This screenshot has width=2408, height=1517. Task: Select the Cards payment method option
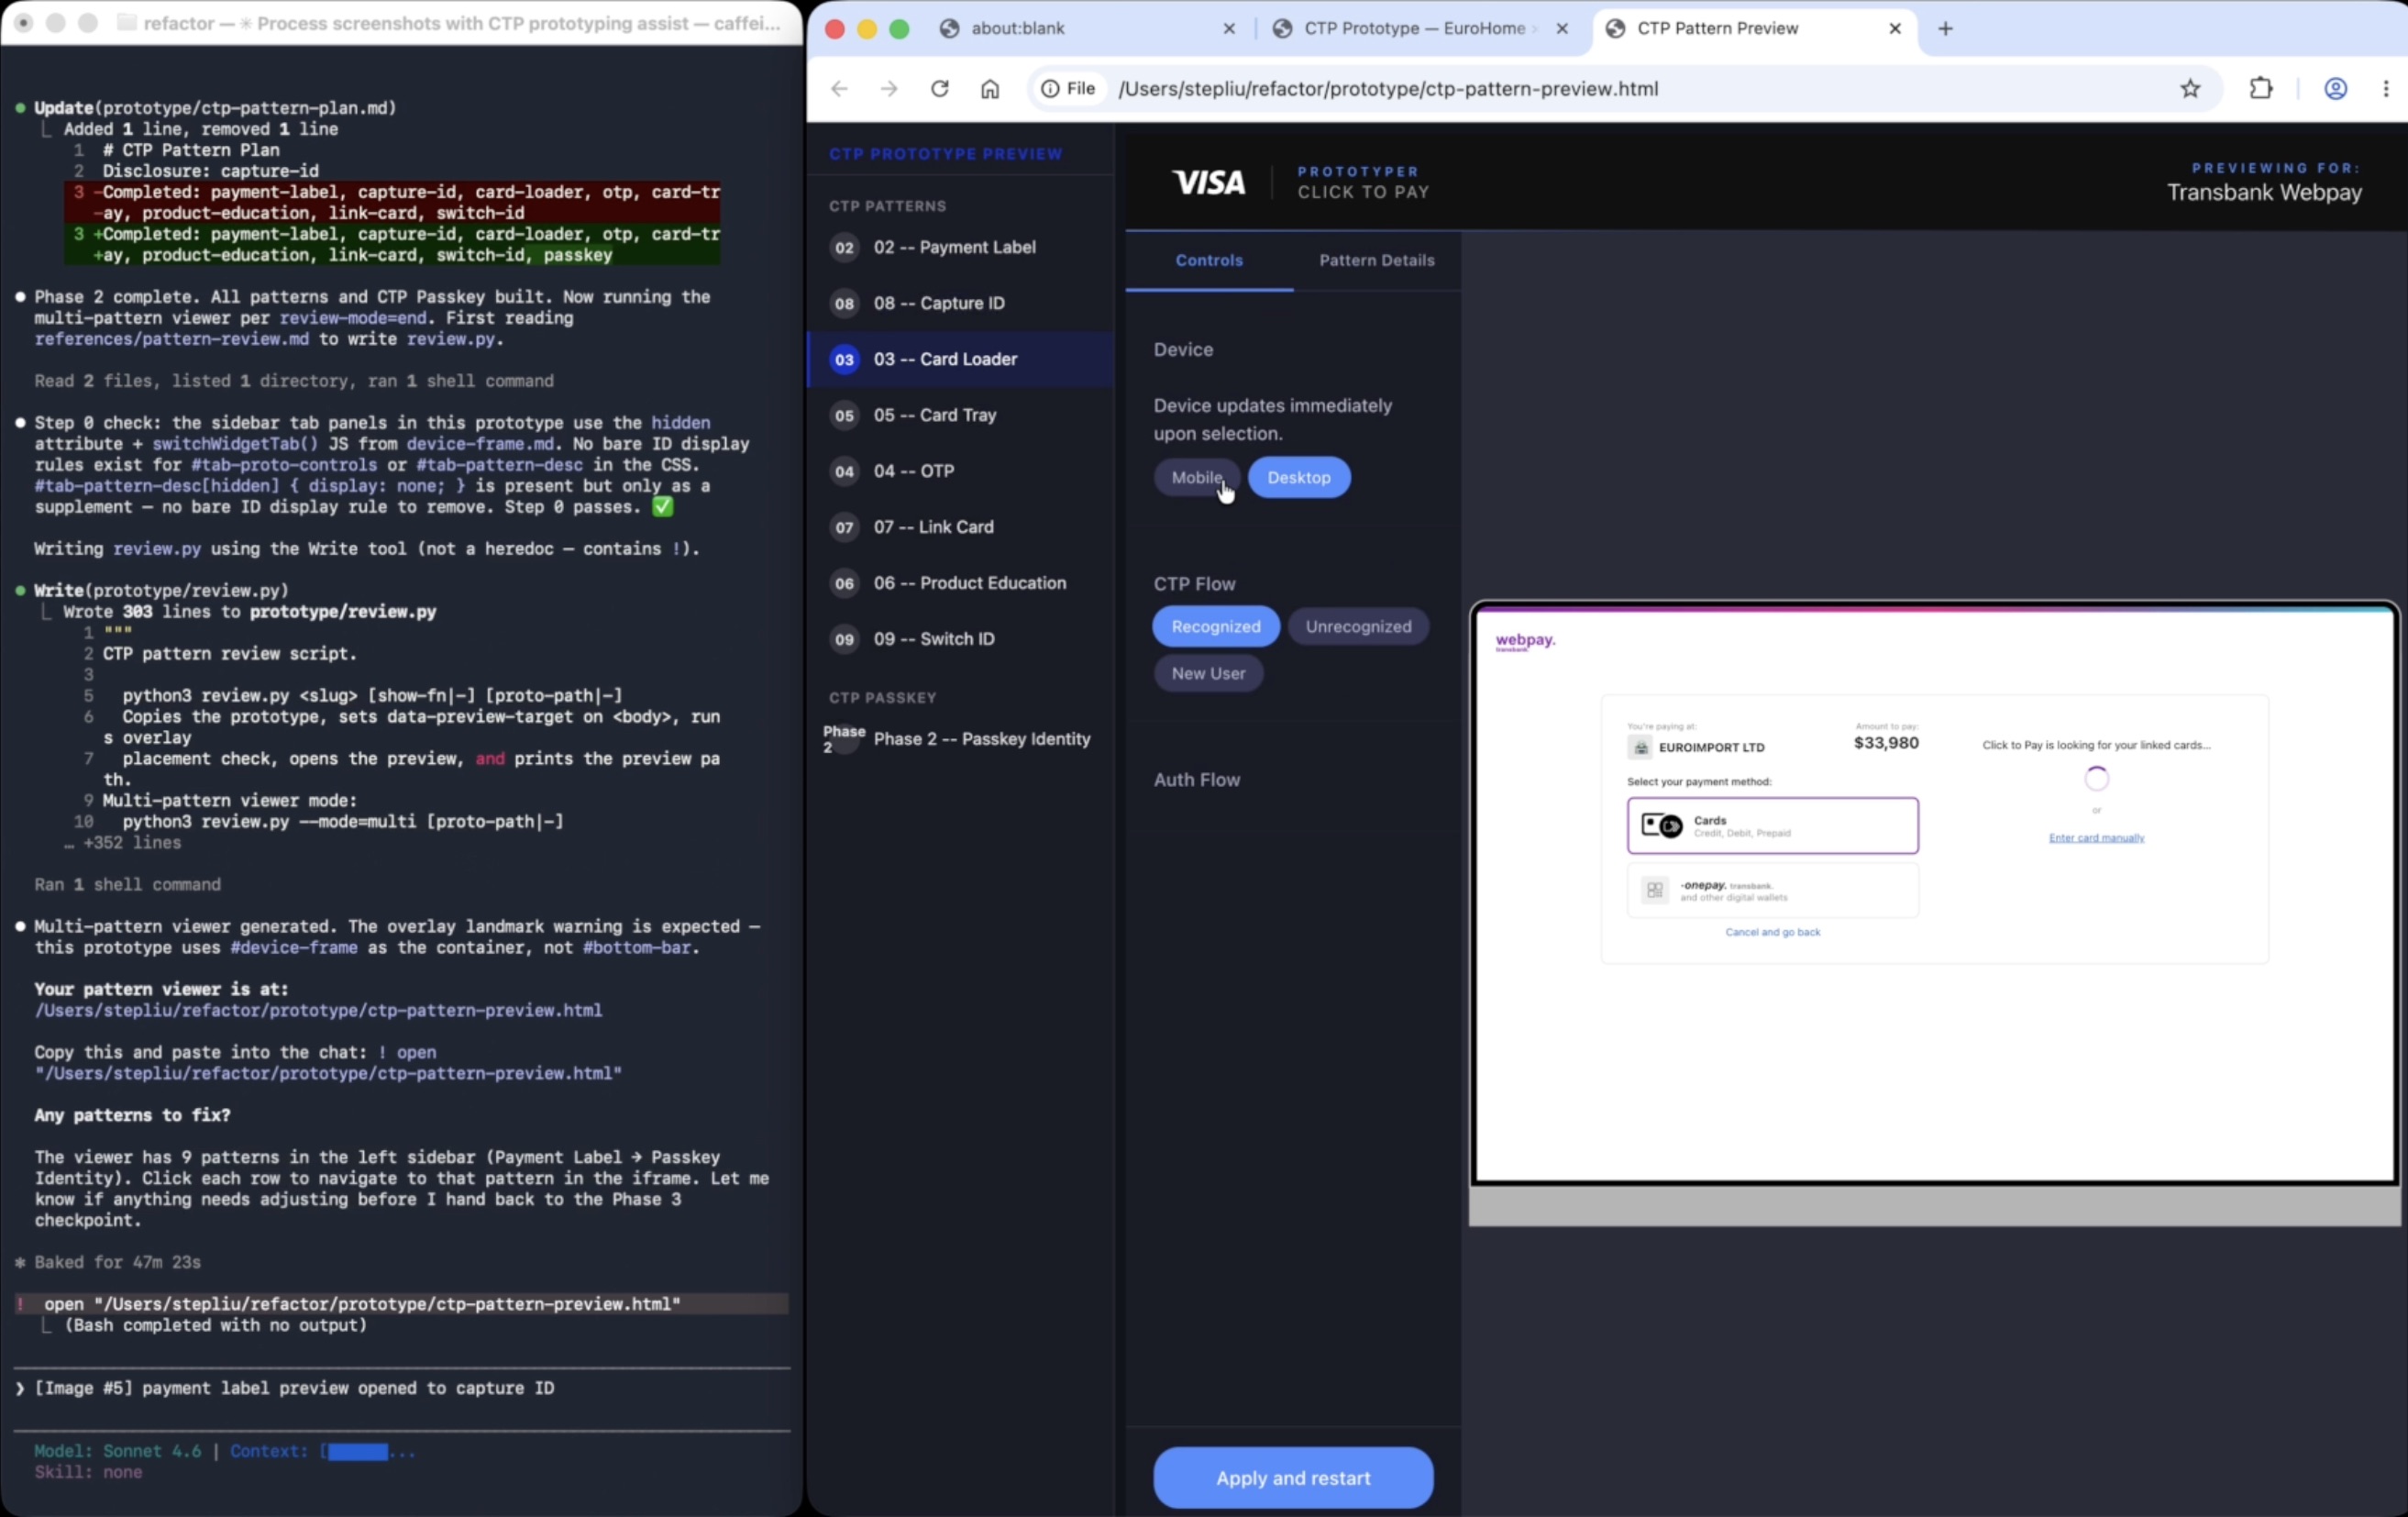tap(1772, 825)
